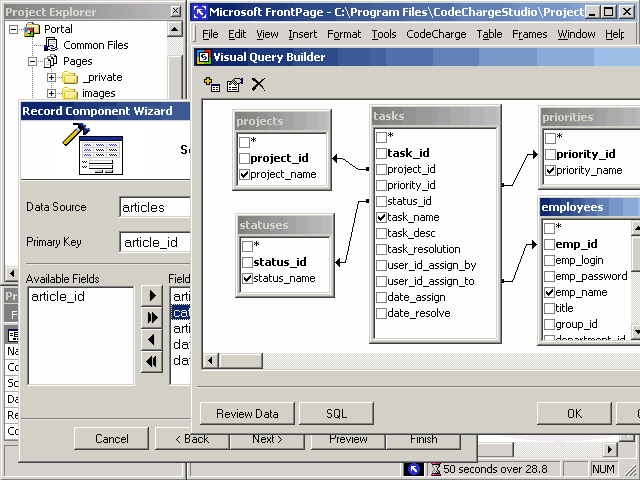Open the File menu
This screenshot has height=480, width=640.
click(x=210, y=34)
